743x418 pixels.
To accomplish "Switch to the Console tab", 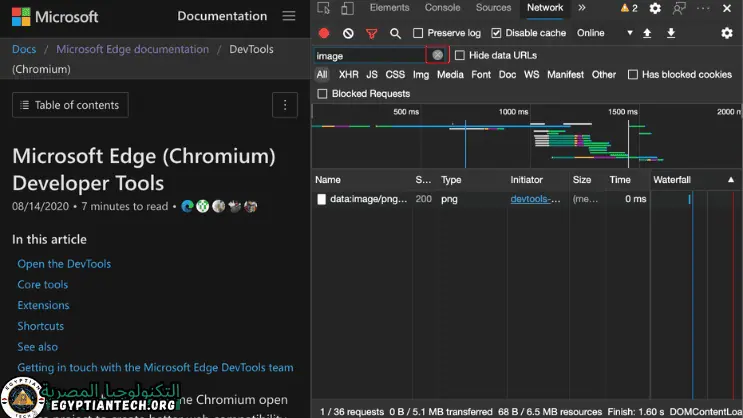I will [x=442, y=8].
